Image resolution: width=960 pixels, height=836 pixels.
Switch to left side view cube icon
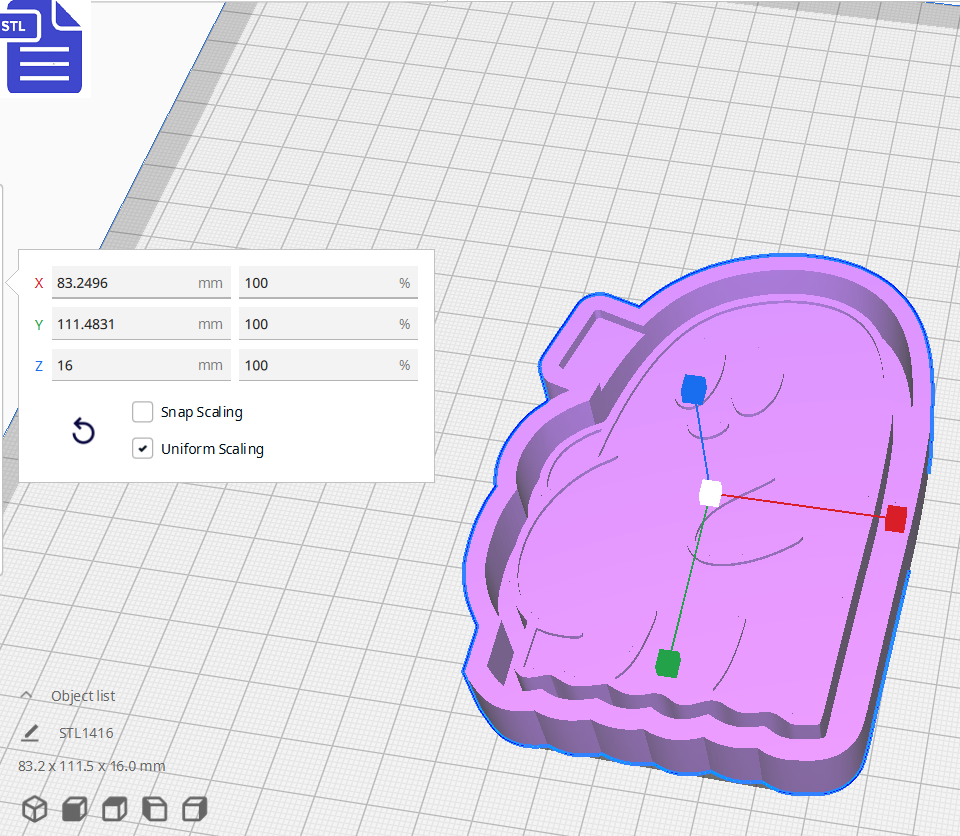(155, 809)
